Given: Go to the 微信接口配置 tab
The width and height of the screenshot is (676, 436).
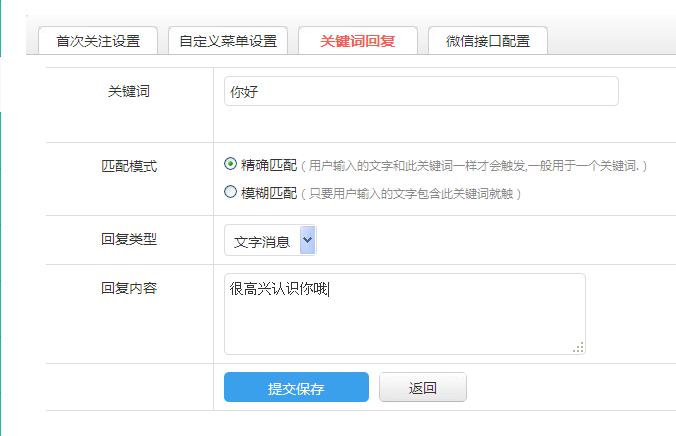Looking at the screenshot, I should [x=487, y=42].
